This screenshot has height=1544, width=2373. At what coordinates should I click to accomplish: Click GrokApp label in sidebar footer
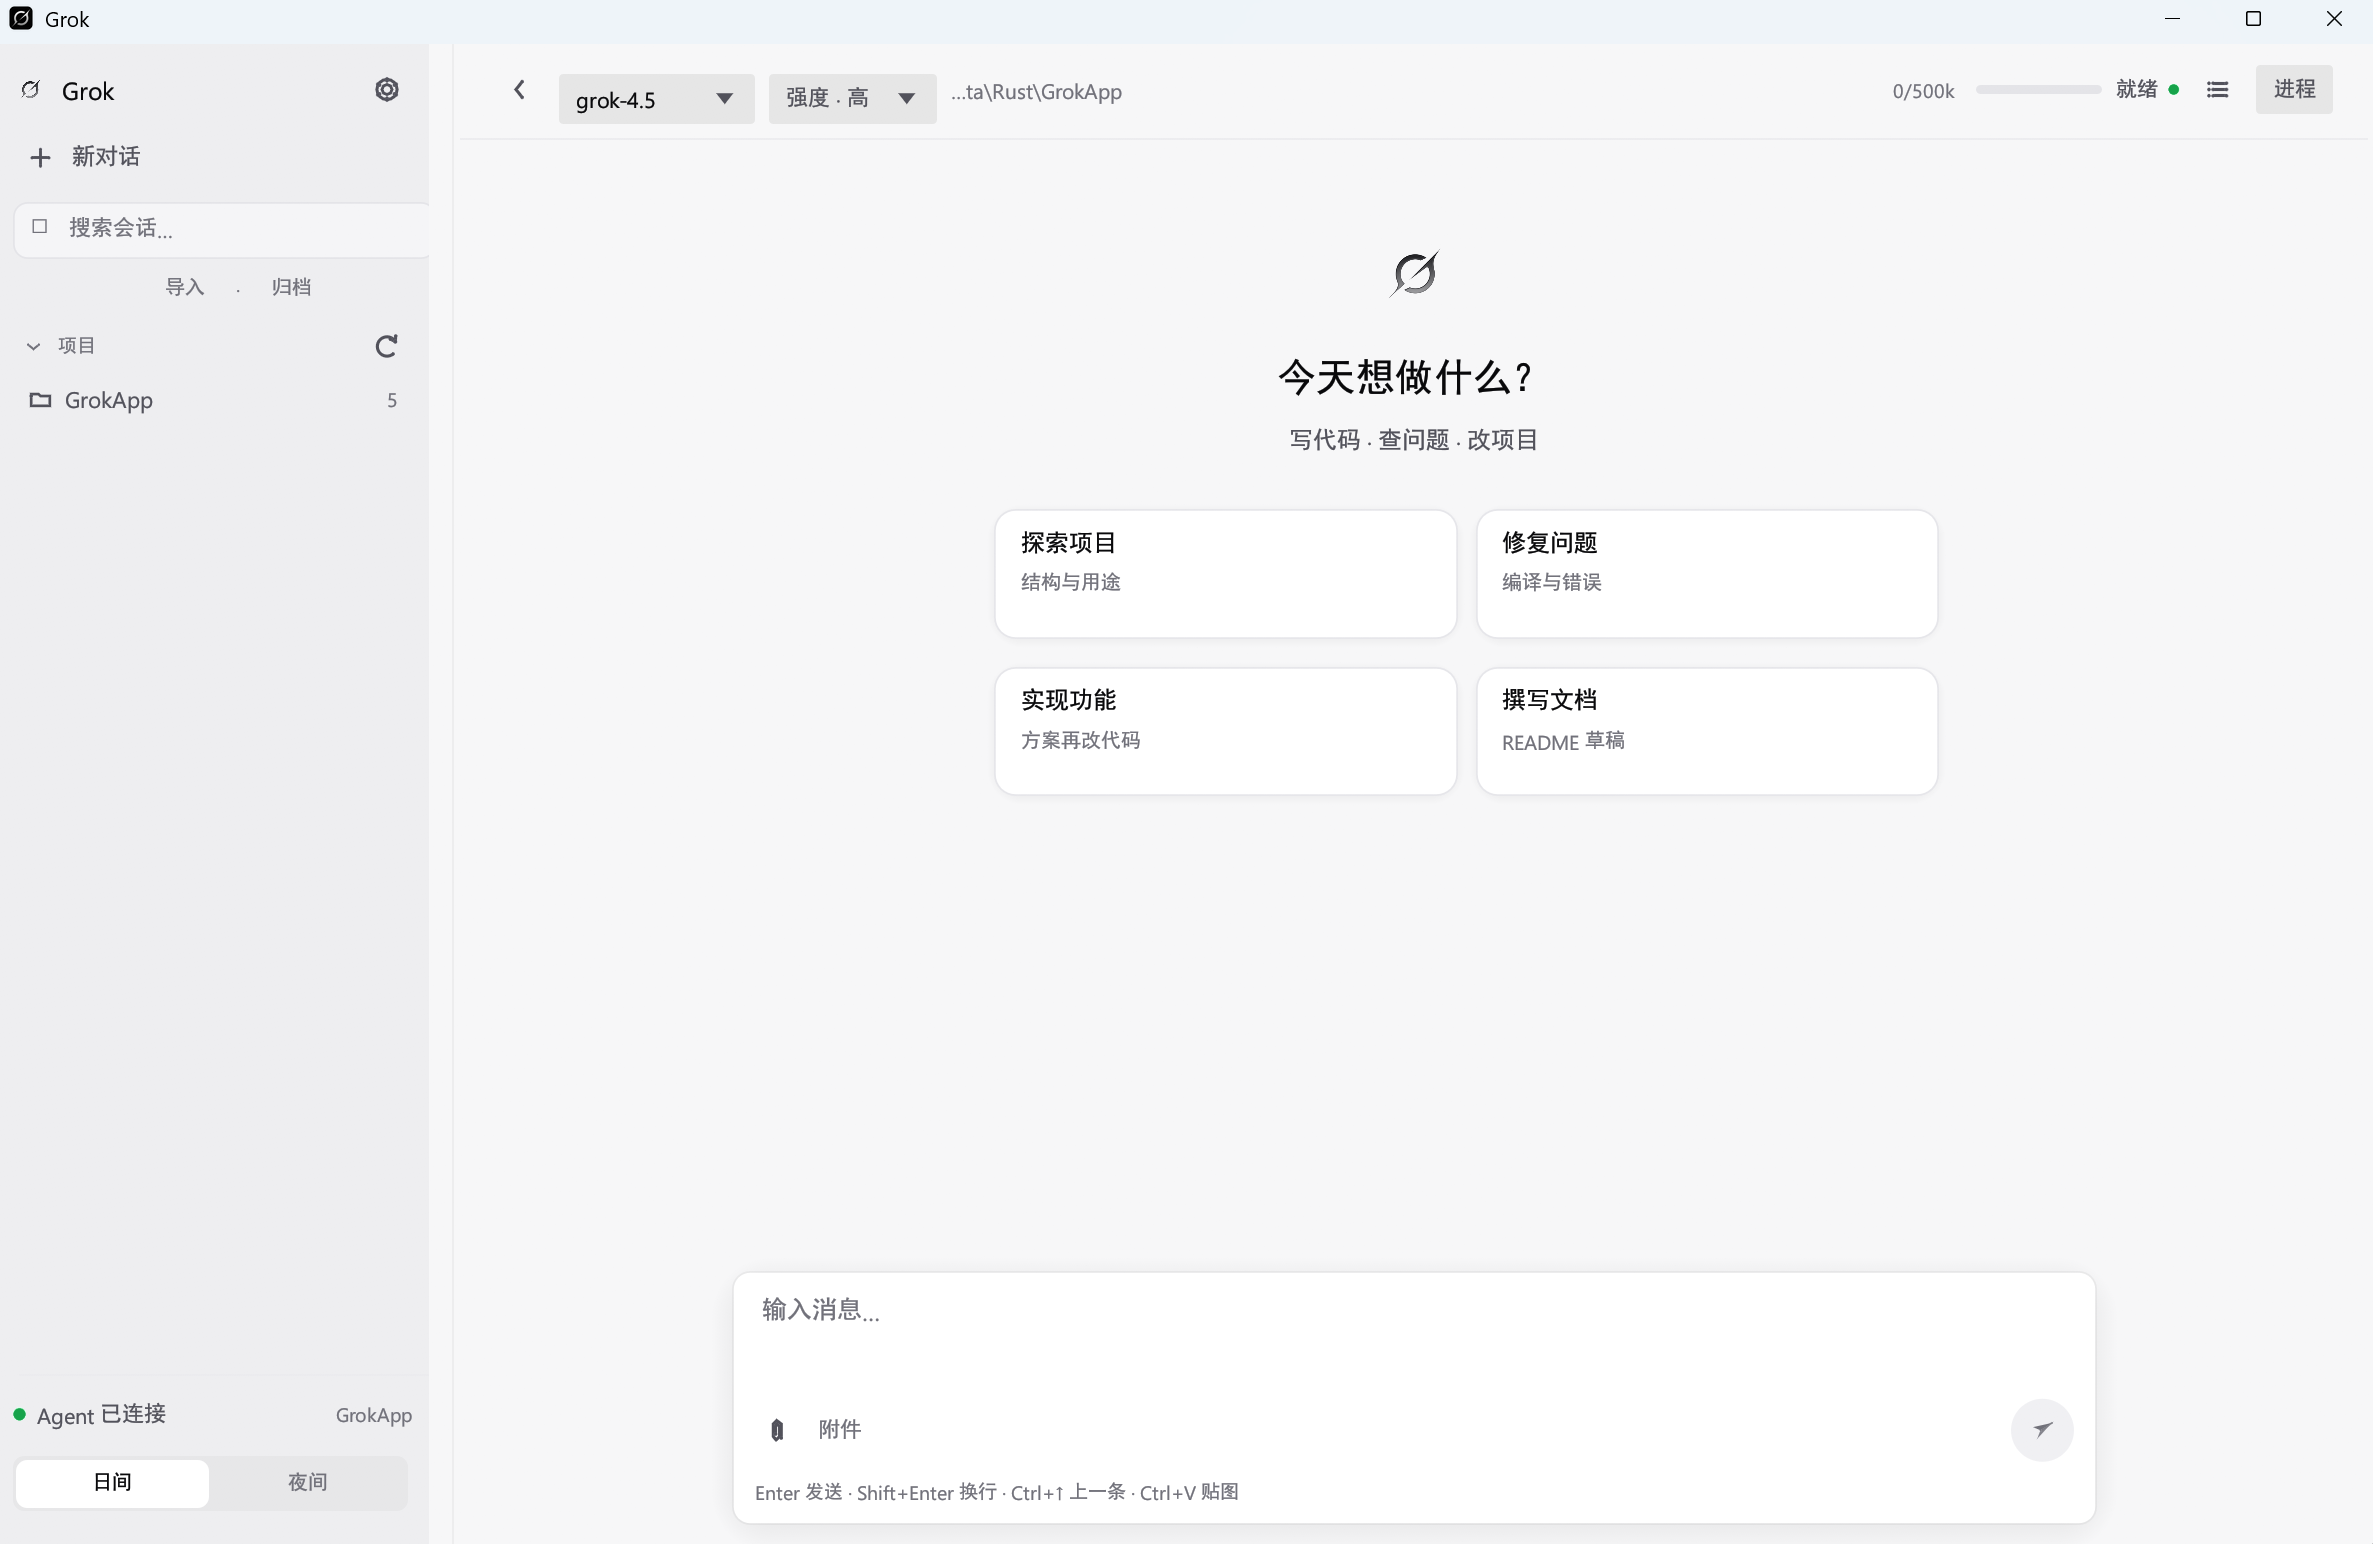pos(373,1415)
